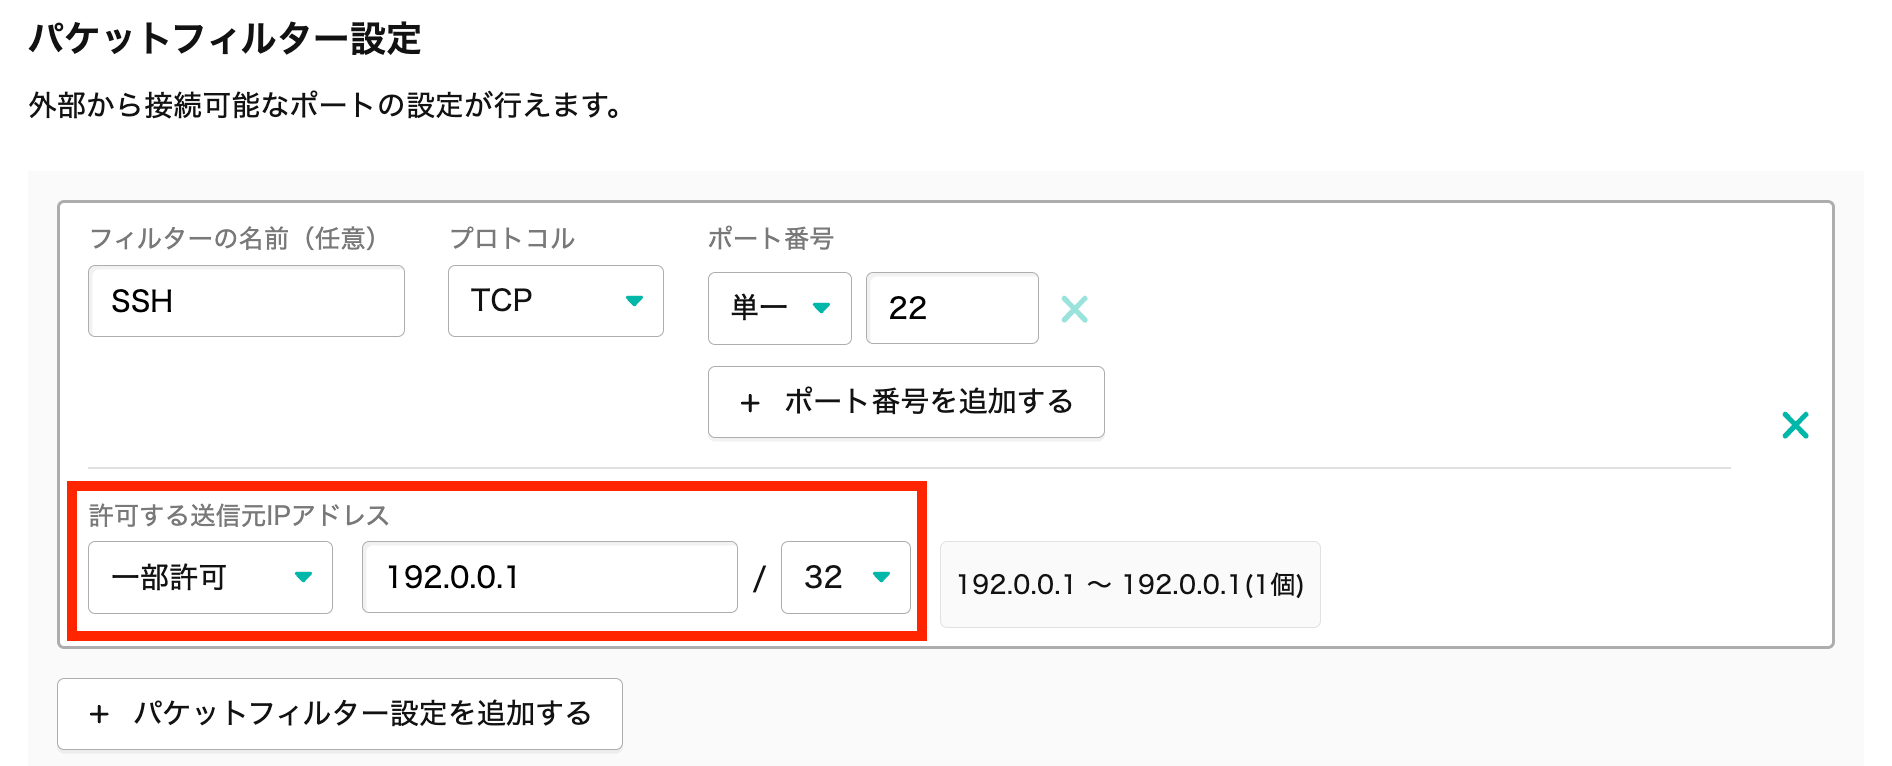Open the TCP protocol dropdown
This screenshot has width=1892, height=766.
point(555,301)
